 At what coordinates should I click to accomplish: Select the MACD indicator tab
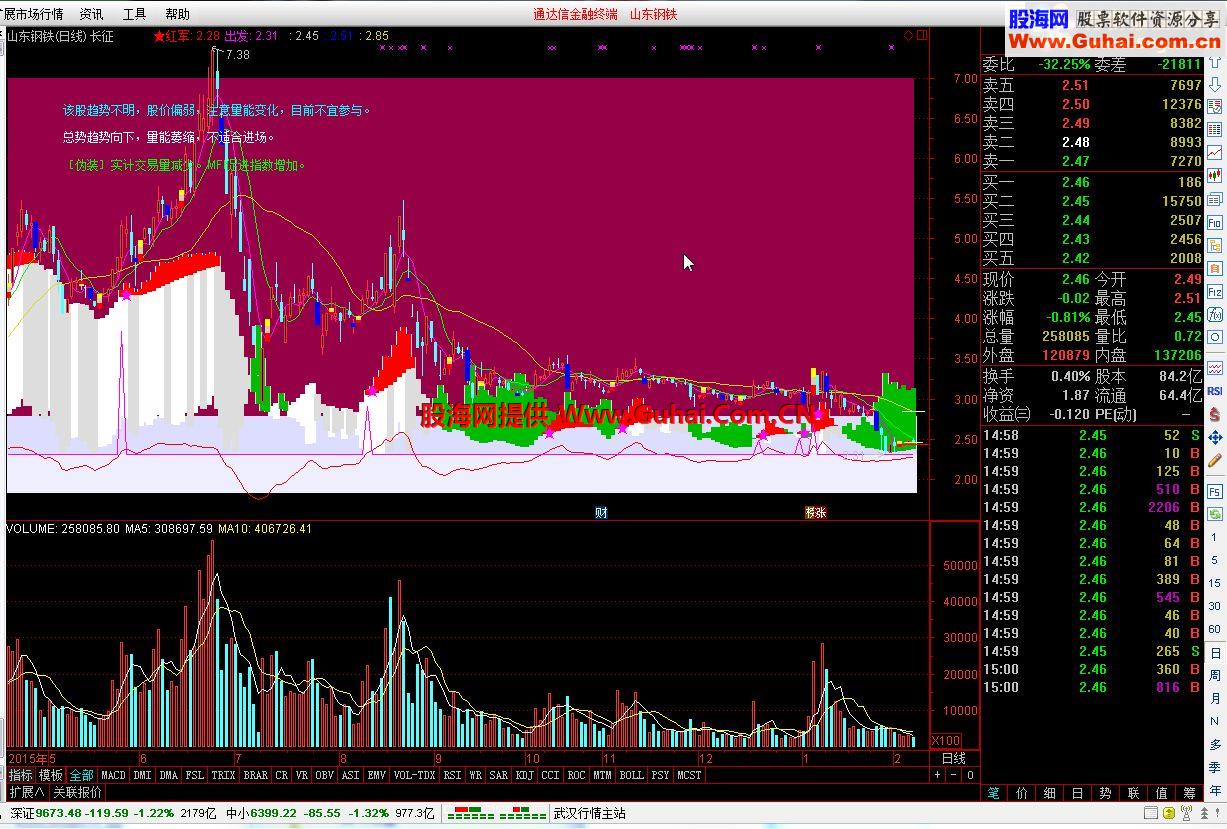[114, 775]
